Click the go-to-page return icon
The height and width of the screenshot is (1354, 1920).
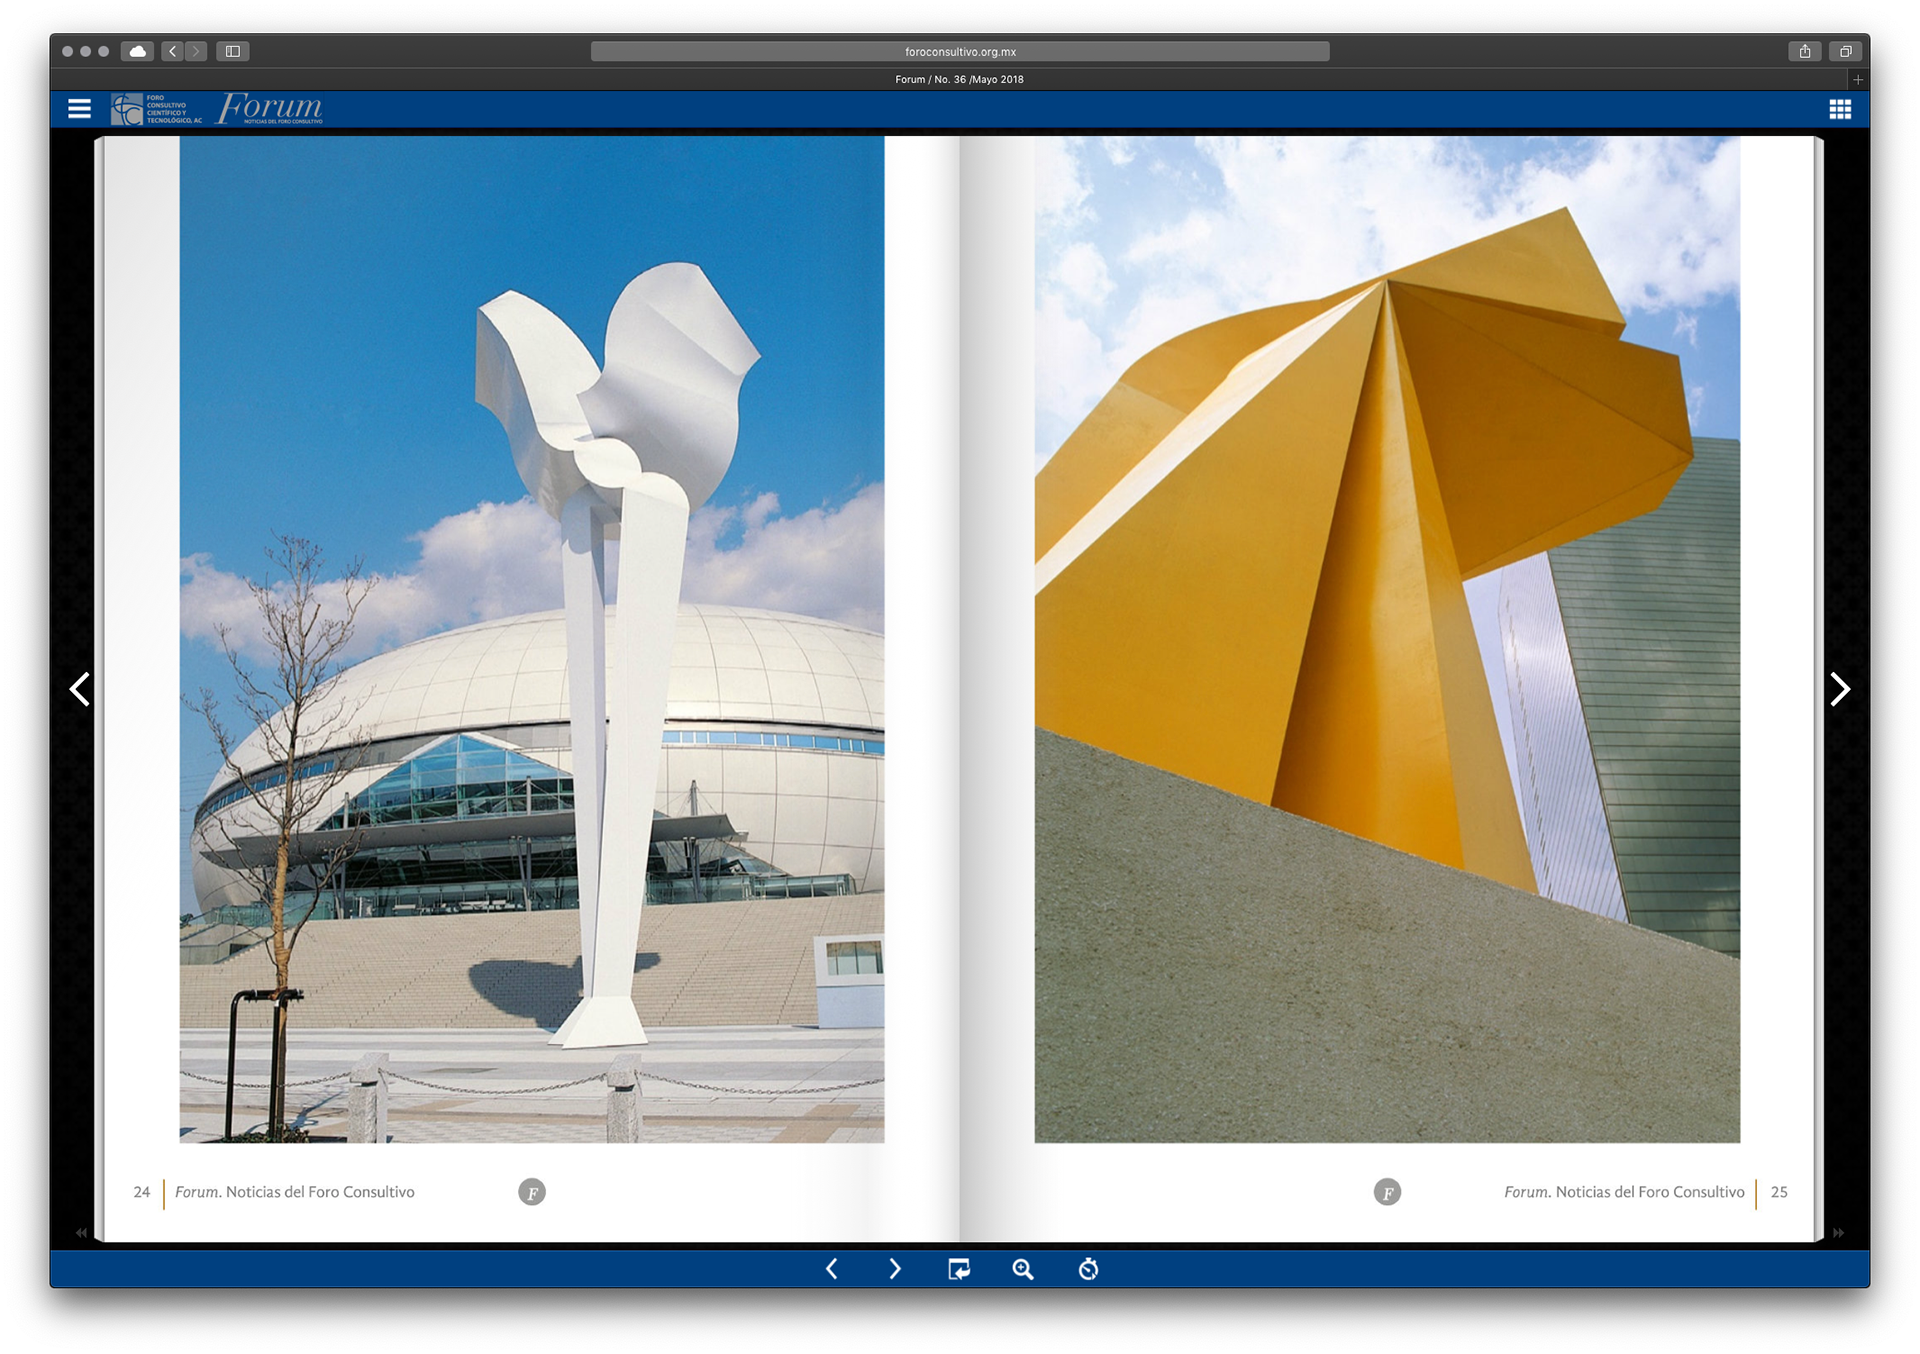pos(958,1269)
